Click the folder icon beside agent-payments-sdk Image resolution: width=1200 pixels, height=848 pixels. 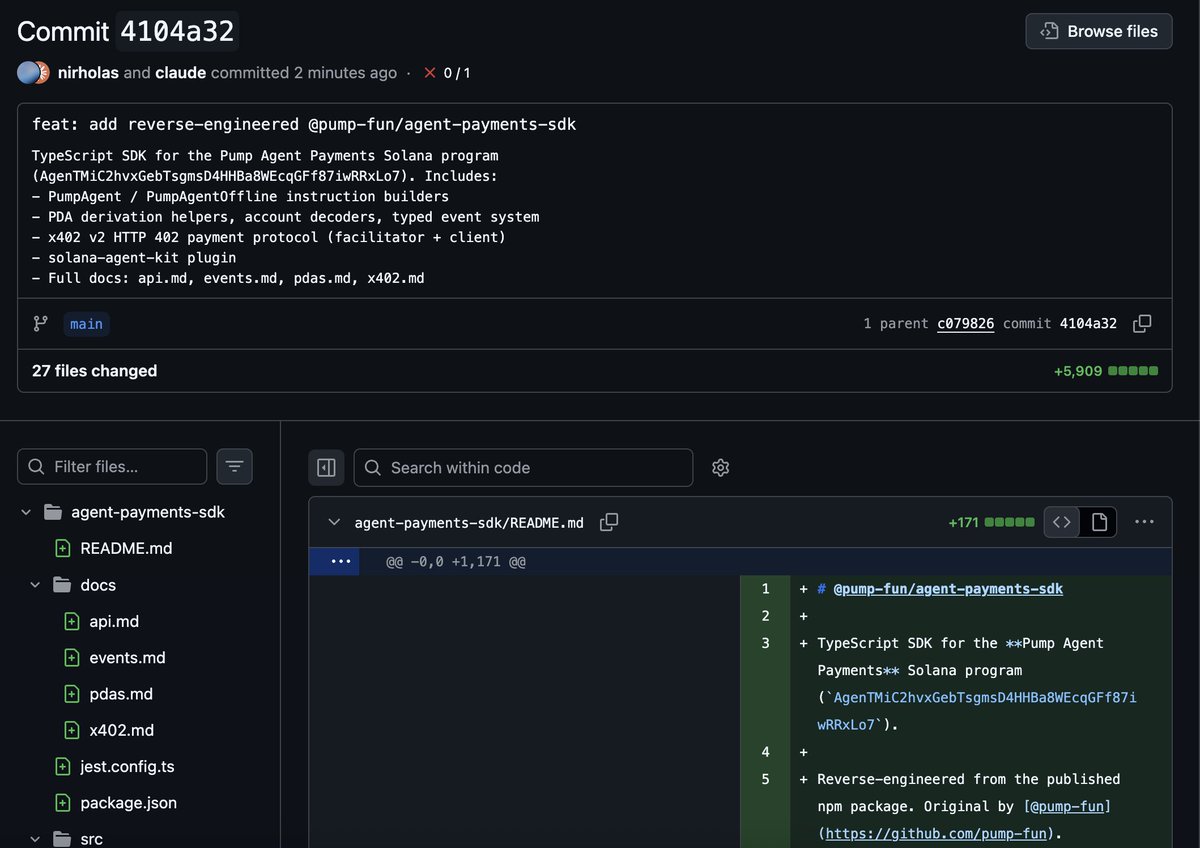point(53,512)
